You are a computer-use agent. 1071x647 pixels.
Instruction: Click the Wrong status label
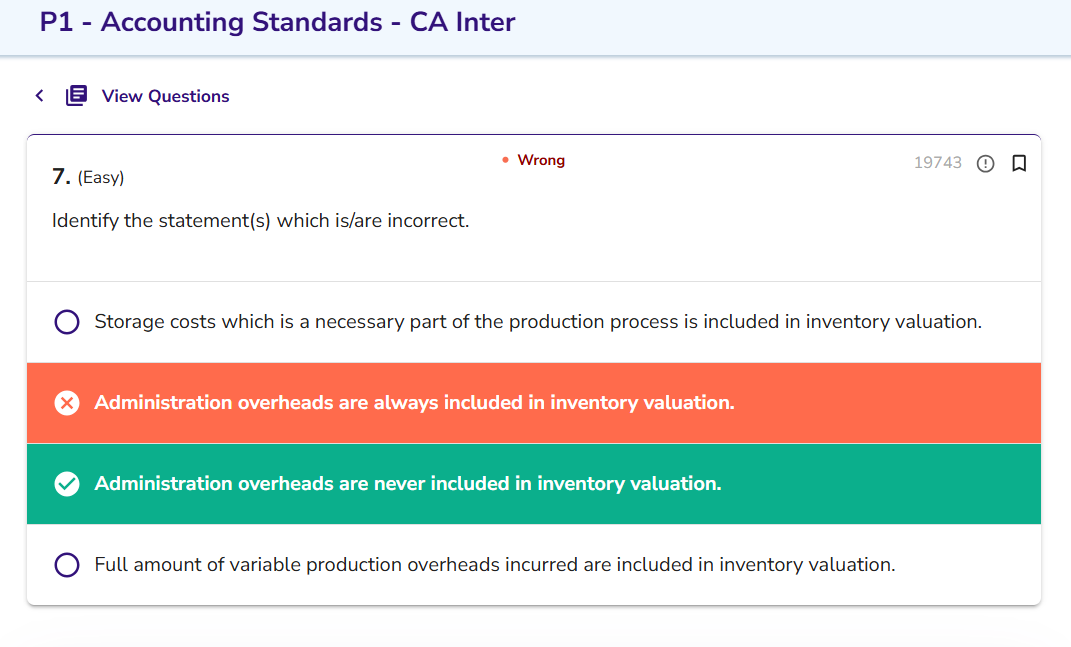(x=541, y=160)
